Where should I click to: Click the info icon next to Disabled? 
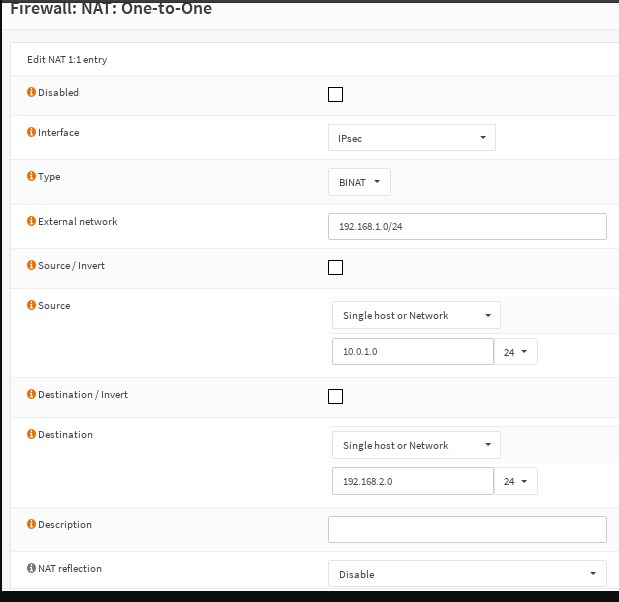coord(31,93)
